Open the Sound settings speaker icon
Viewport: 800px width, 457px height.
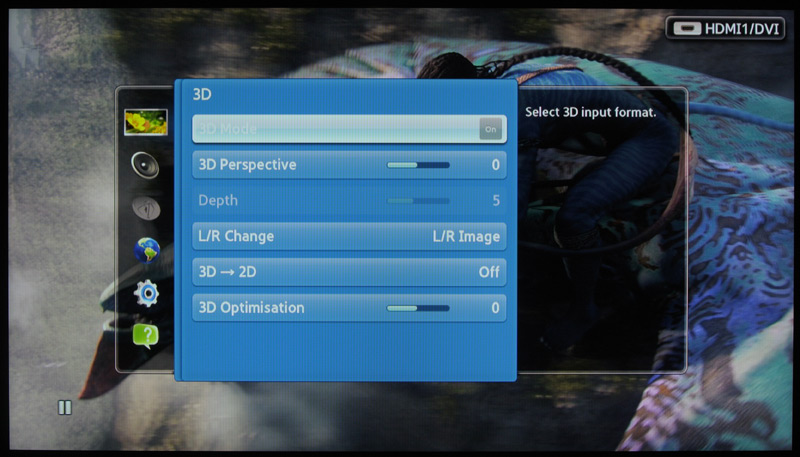[145, 165]
